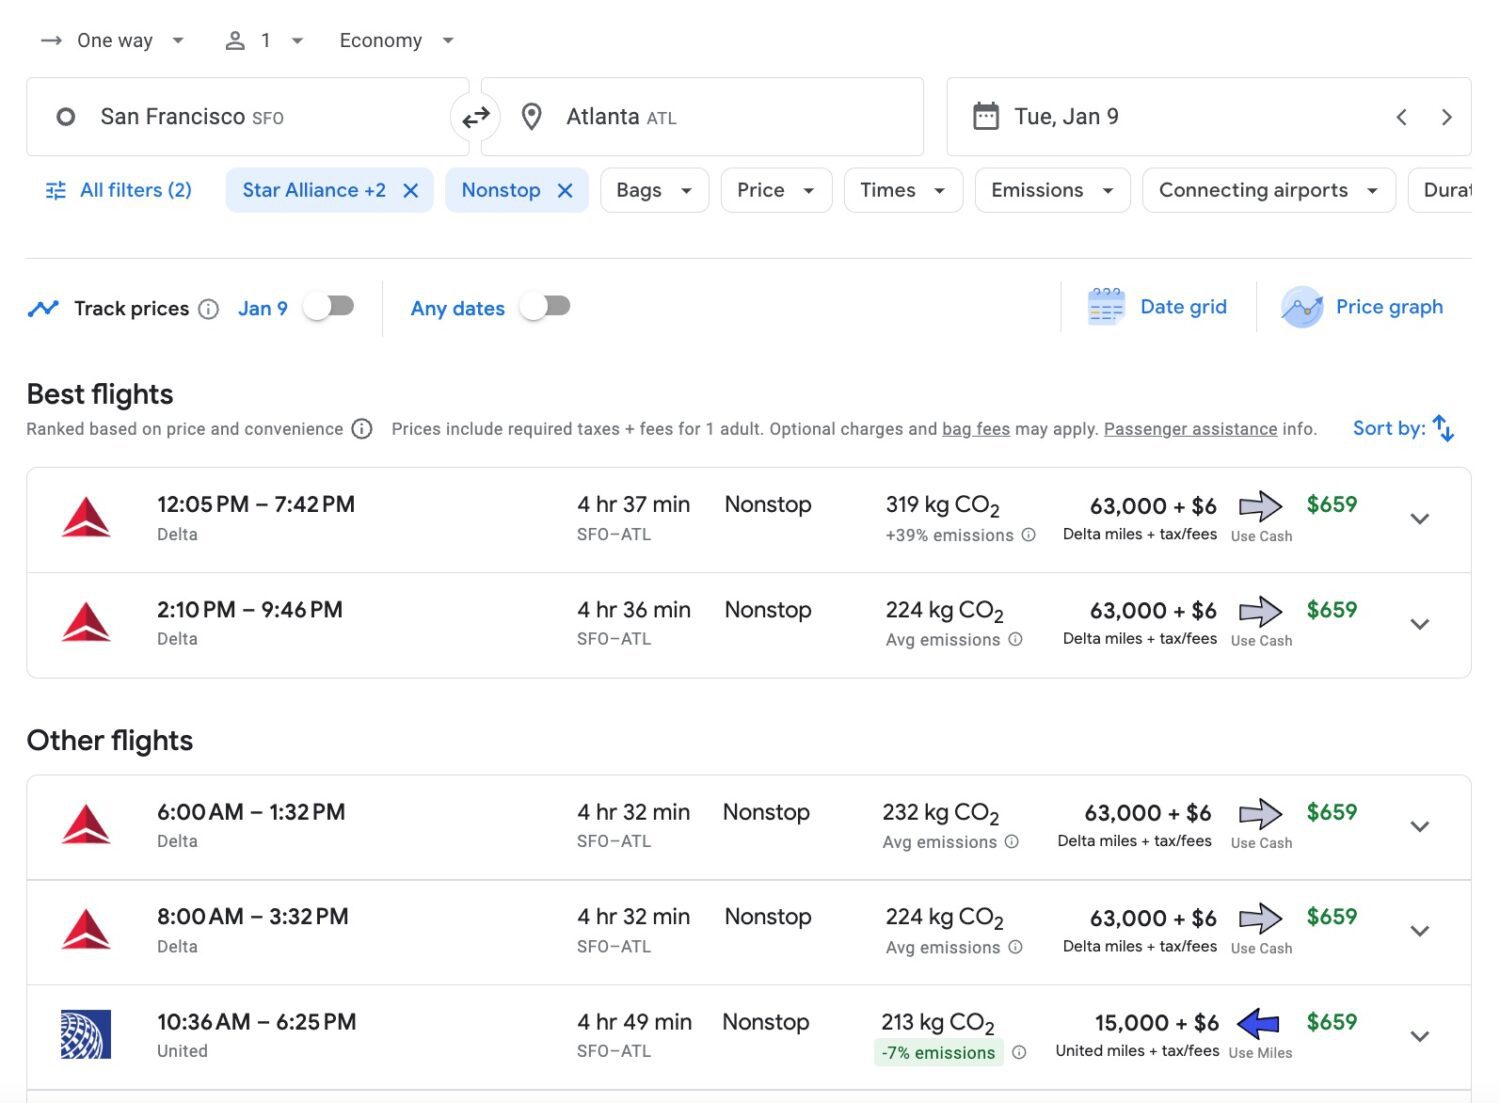The image size is (1500, 1103).
Task: Swap origin and destination airports
Action: 475,117
